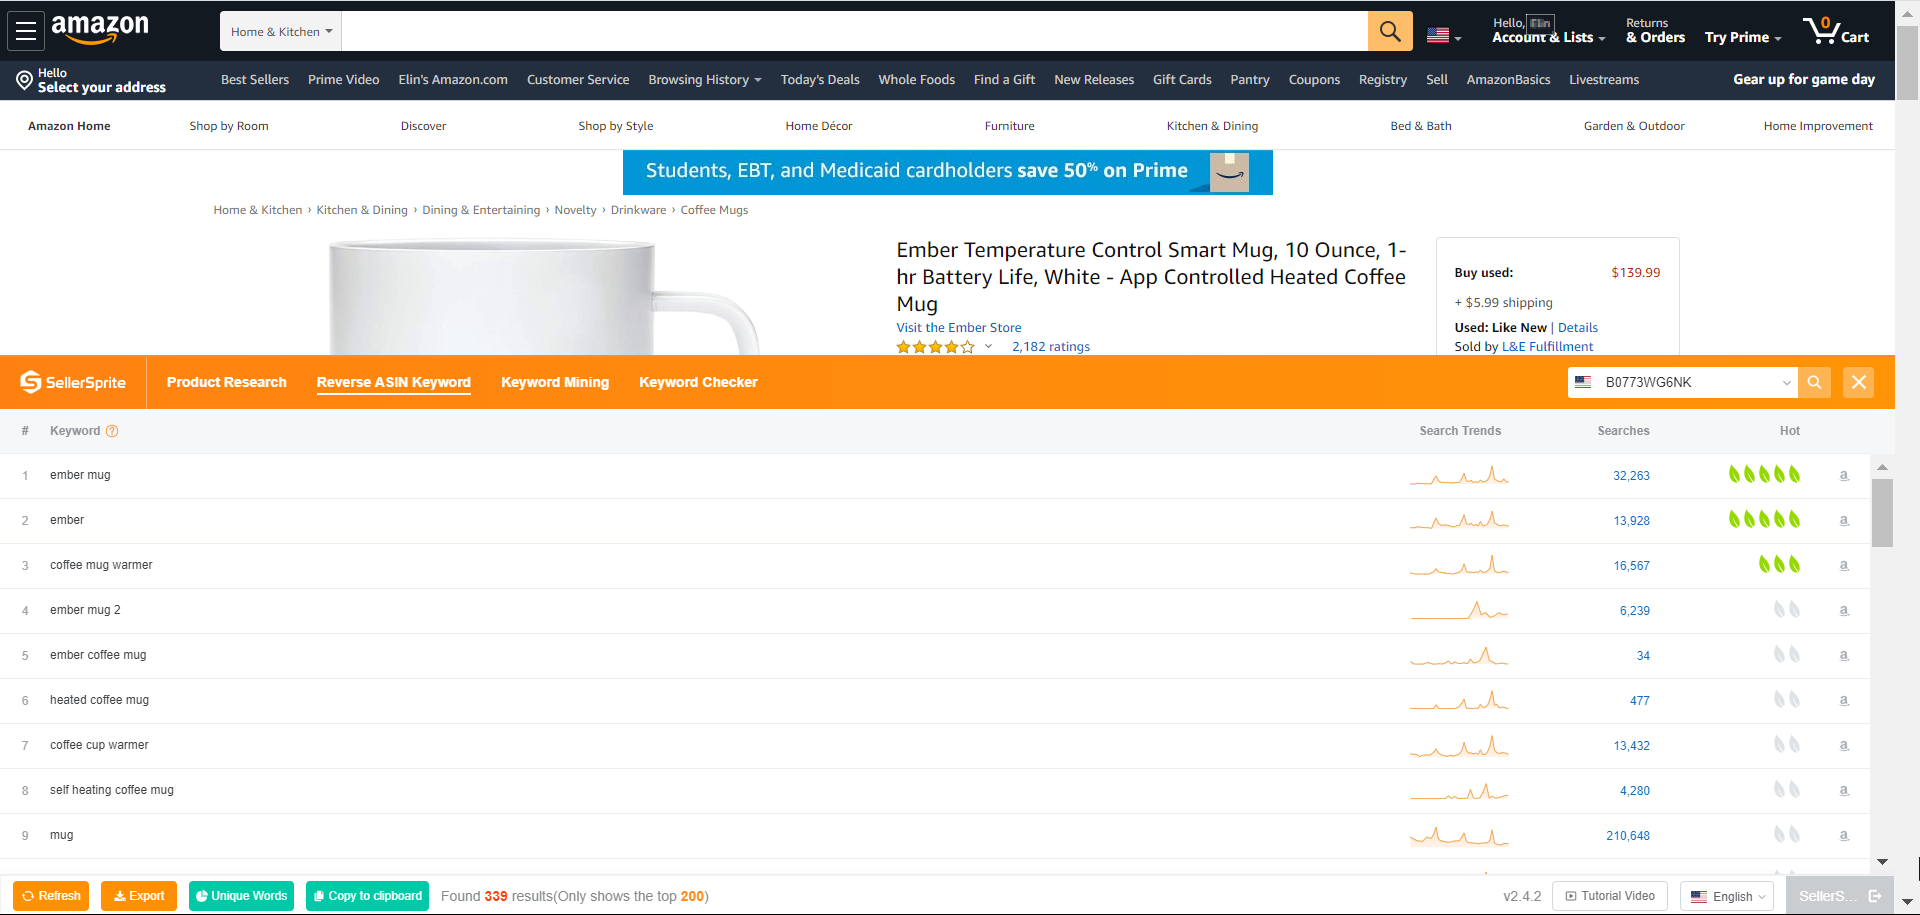The image size is (1920, 915).
Task: Click the orange Amazon search magnifier button
Action: click(1390, 31)
